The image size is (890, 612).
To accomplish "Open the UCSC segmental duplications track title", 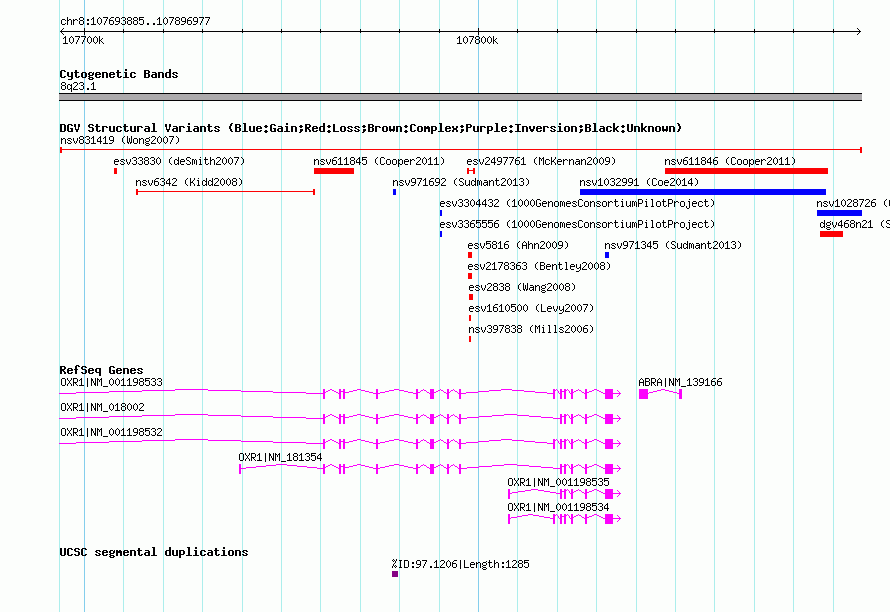I will coord(154,552).
